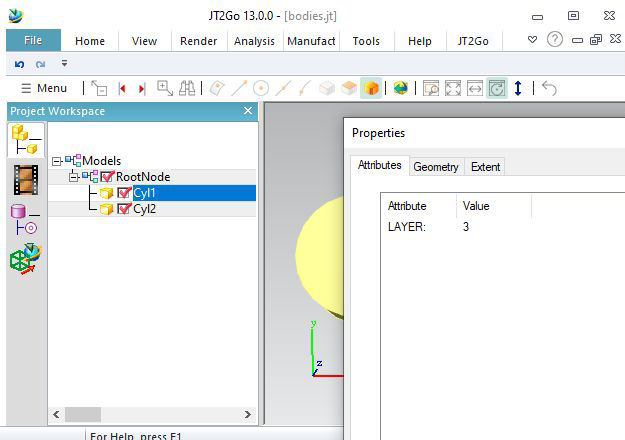Click the undo icon in quick access bar
This screenshot has height=440, width=625.
tap(20, 63)
